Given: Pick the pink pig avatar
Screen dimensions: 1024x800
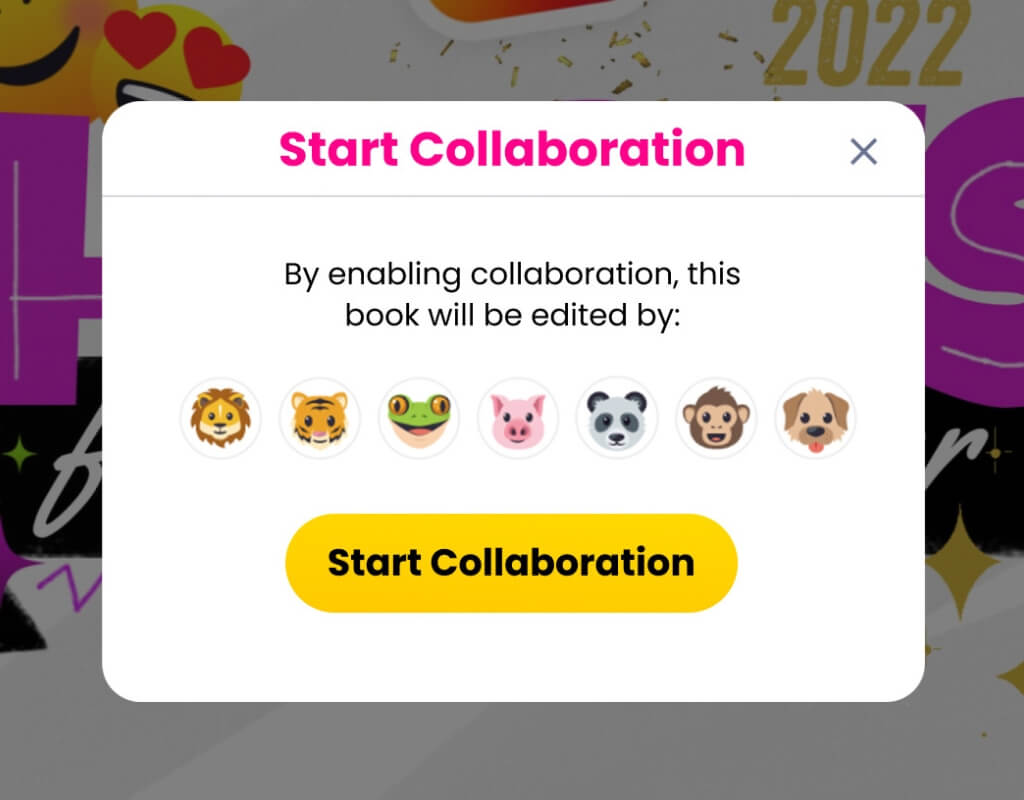Looking at the screenshot, I should (518, 418).
